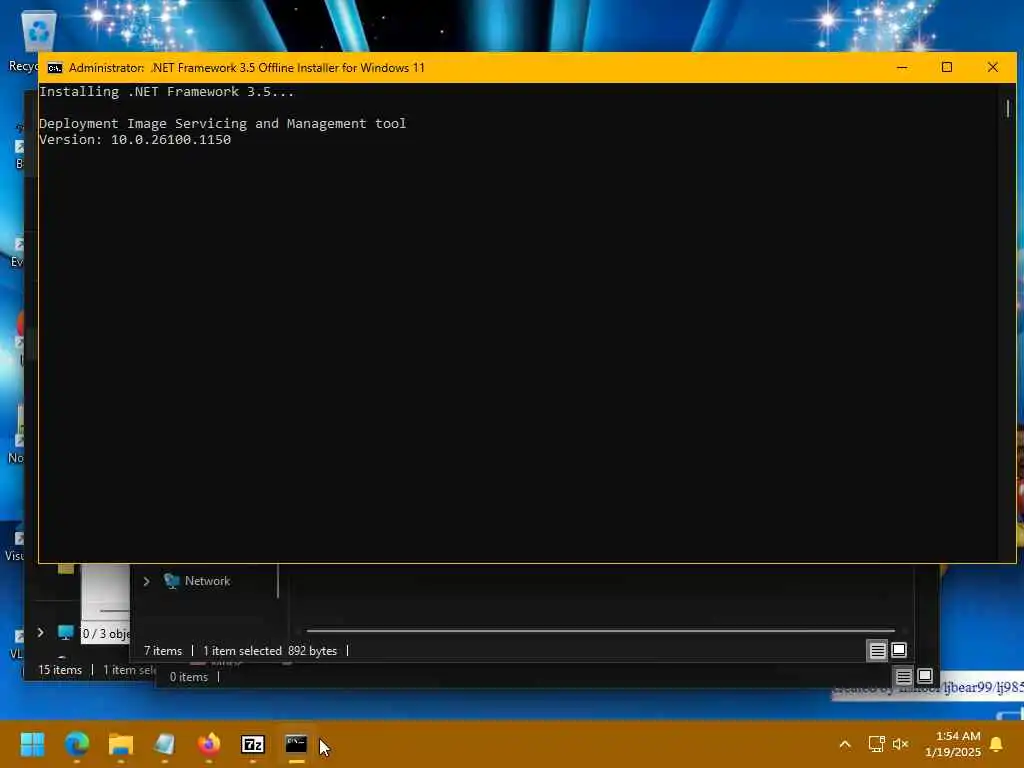1024x768 pixels.
Task: Close the .NET Framework installer console
Action: [x=993, y=67]
